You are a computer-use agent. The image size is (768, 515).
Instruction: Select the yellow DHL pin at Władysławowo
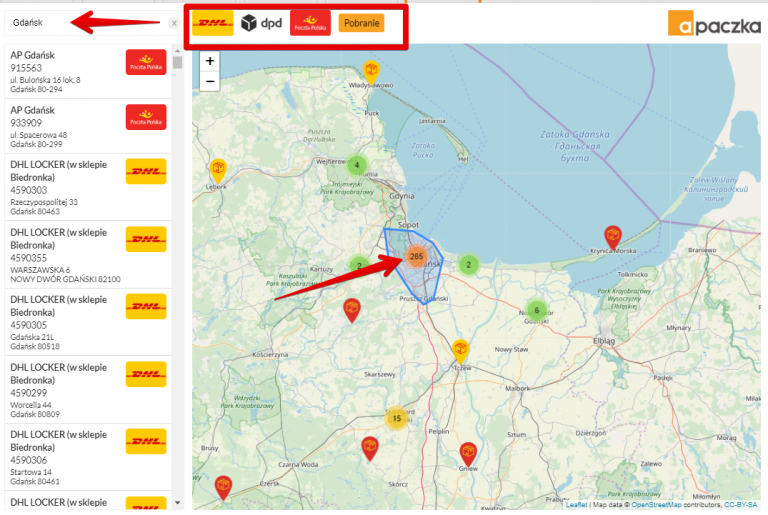coord(372,70)
